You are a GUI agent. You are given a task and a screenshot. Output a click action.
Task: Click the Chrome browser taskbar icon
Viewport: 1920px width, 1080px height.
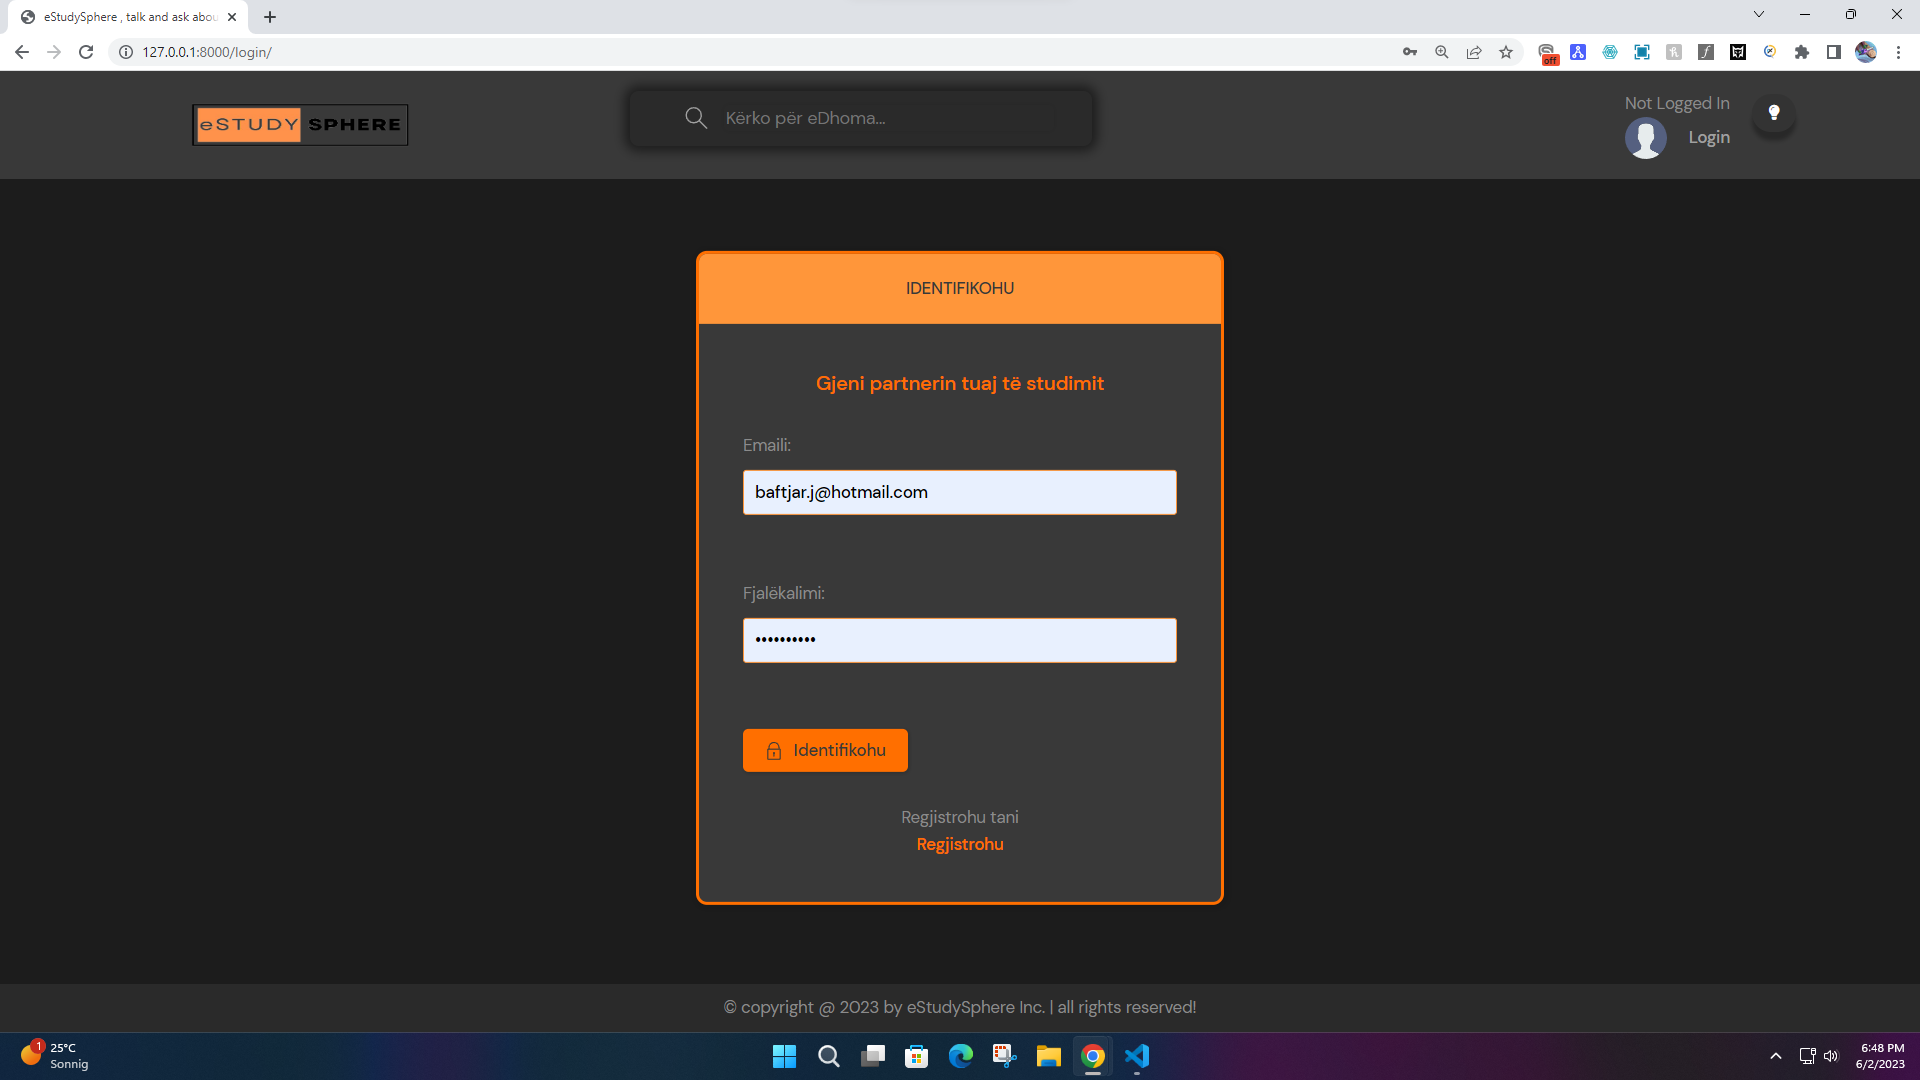(x=1093, y=1056)
